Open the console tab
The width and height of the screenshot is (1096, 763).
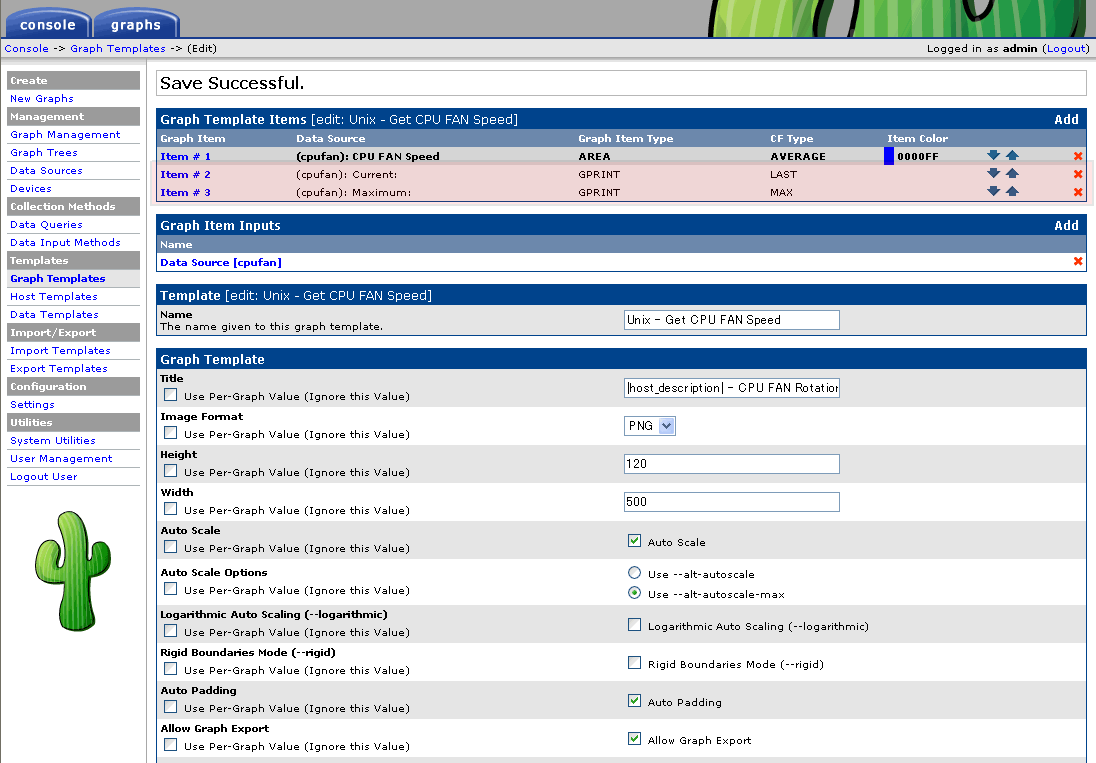pyautogui.click(x=47, y=24)
